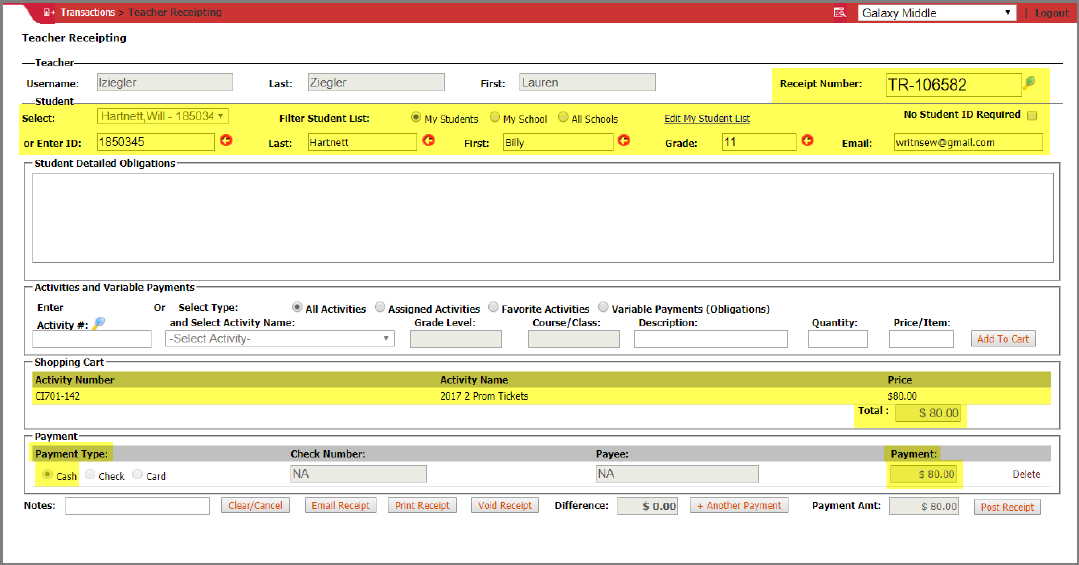Select the Card payment type
The image size is (1079, 565).
pyautogui.click(x=138, y=474)
